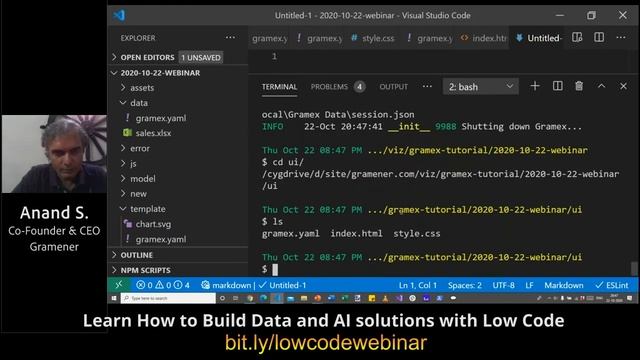Viewport: 640px width, 360px height.
Task: Open remote window indicator in status bar
Action: pos(119,285)
